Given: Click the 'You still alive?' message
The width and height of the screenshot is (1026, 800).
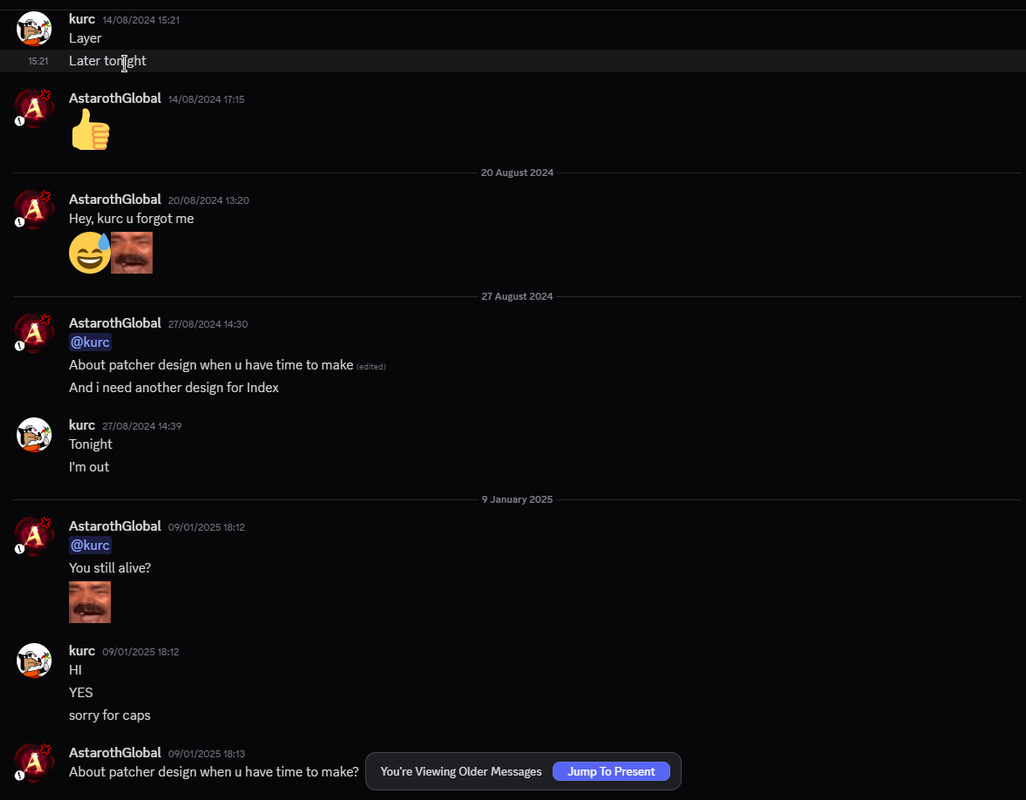Looking at the screenshot, I should 110,568.
